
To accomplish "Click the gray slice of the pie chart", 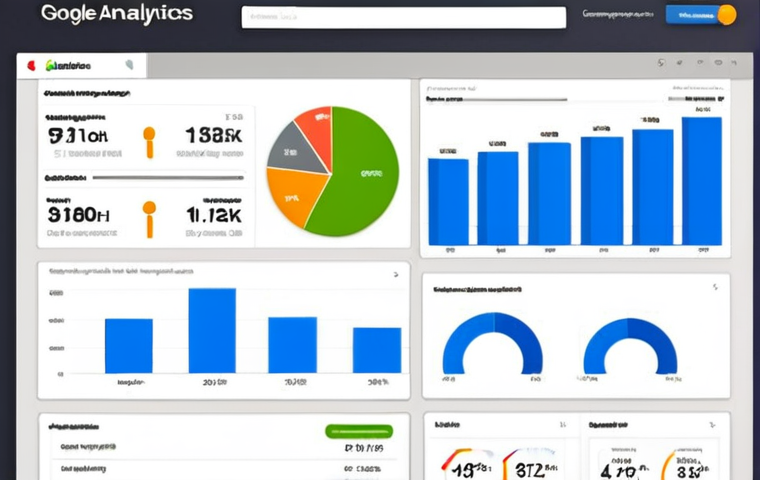I will tap(295, 150).
